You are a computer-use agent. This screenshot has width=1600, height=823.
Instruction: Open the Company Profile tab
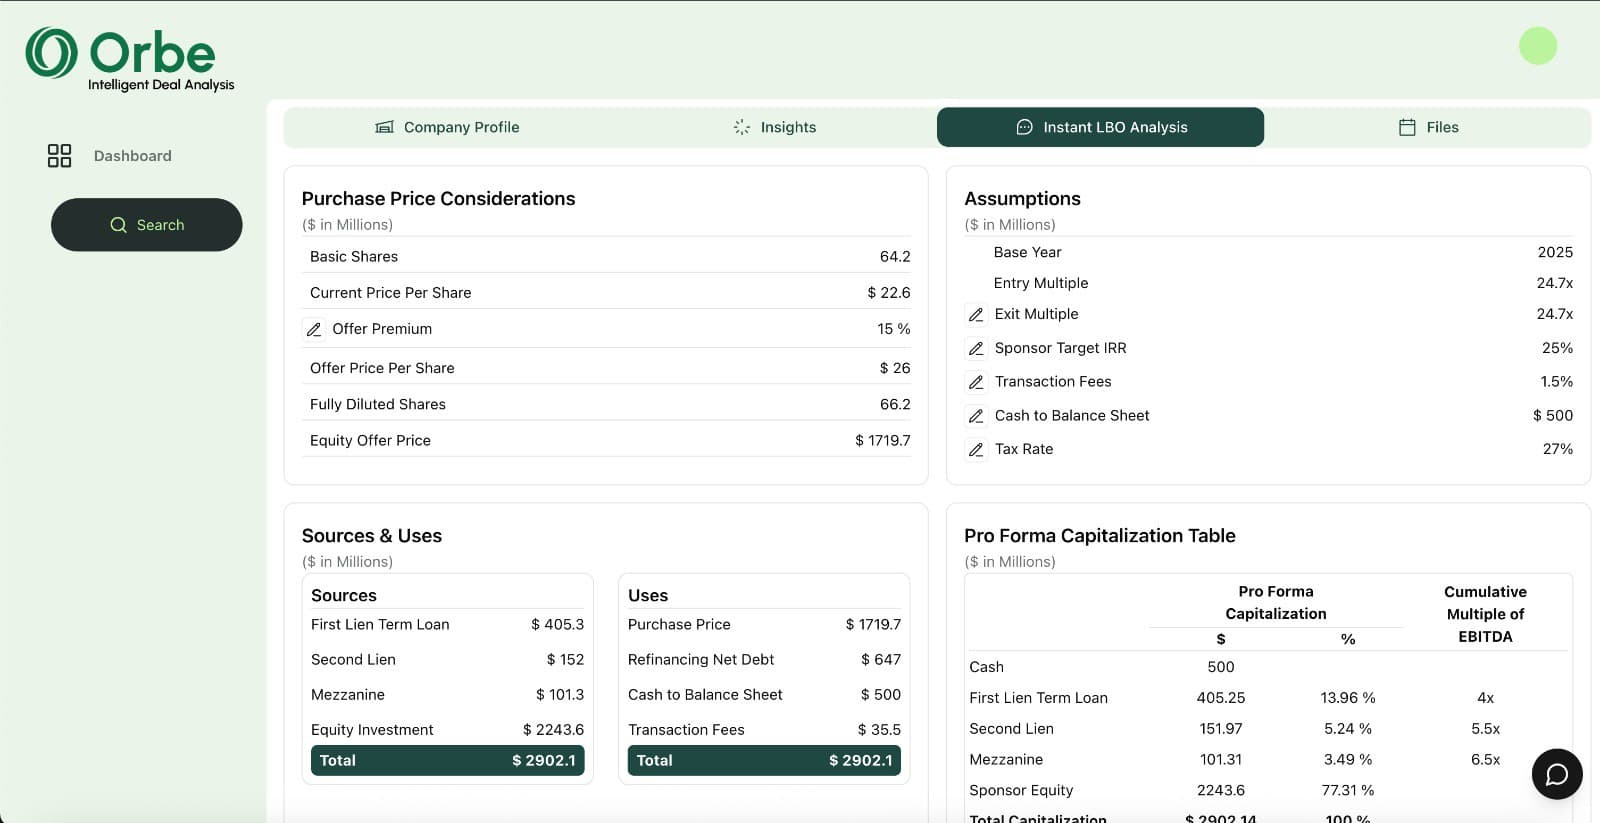tap(447, 127)
